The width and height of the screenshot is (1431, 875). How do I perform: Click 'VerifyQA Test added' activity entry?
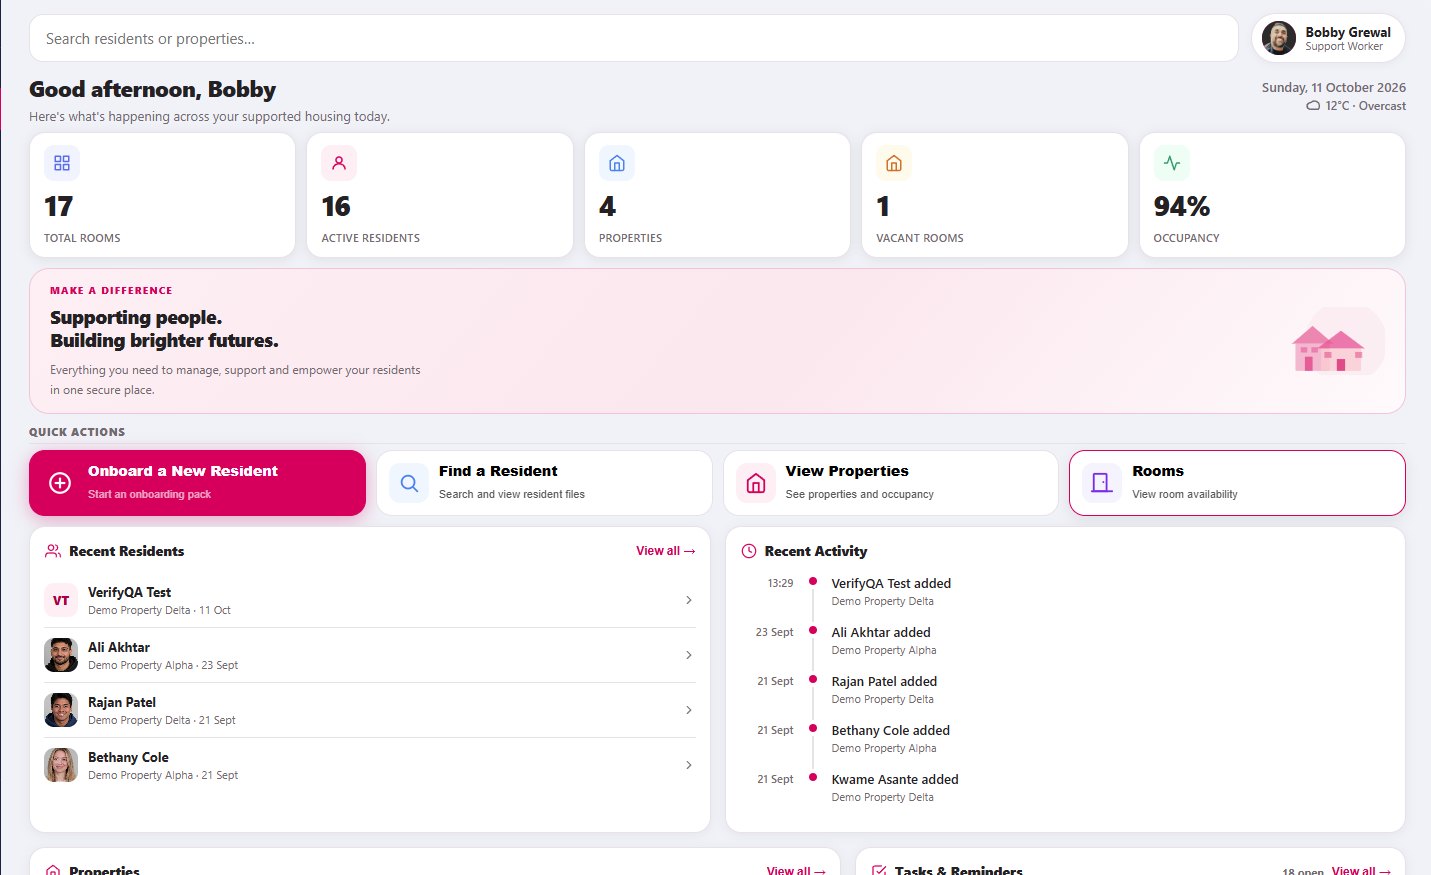point(891,583)
